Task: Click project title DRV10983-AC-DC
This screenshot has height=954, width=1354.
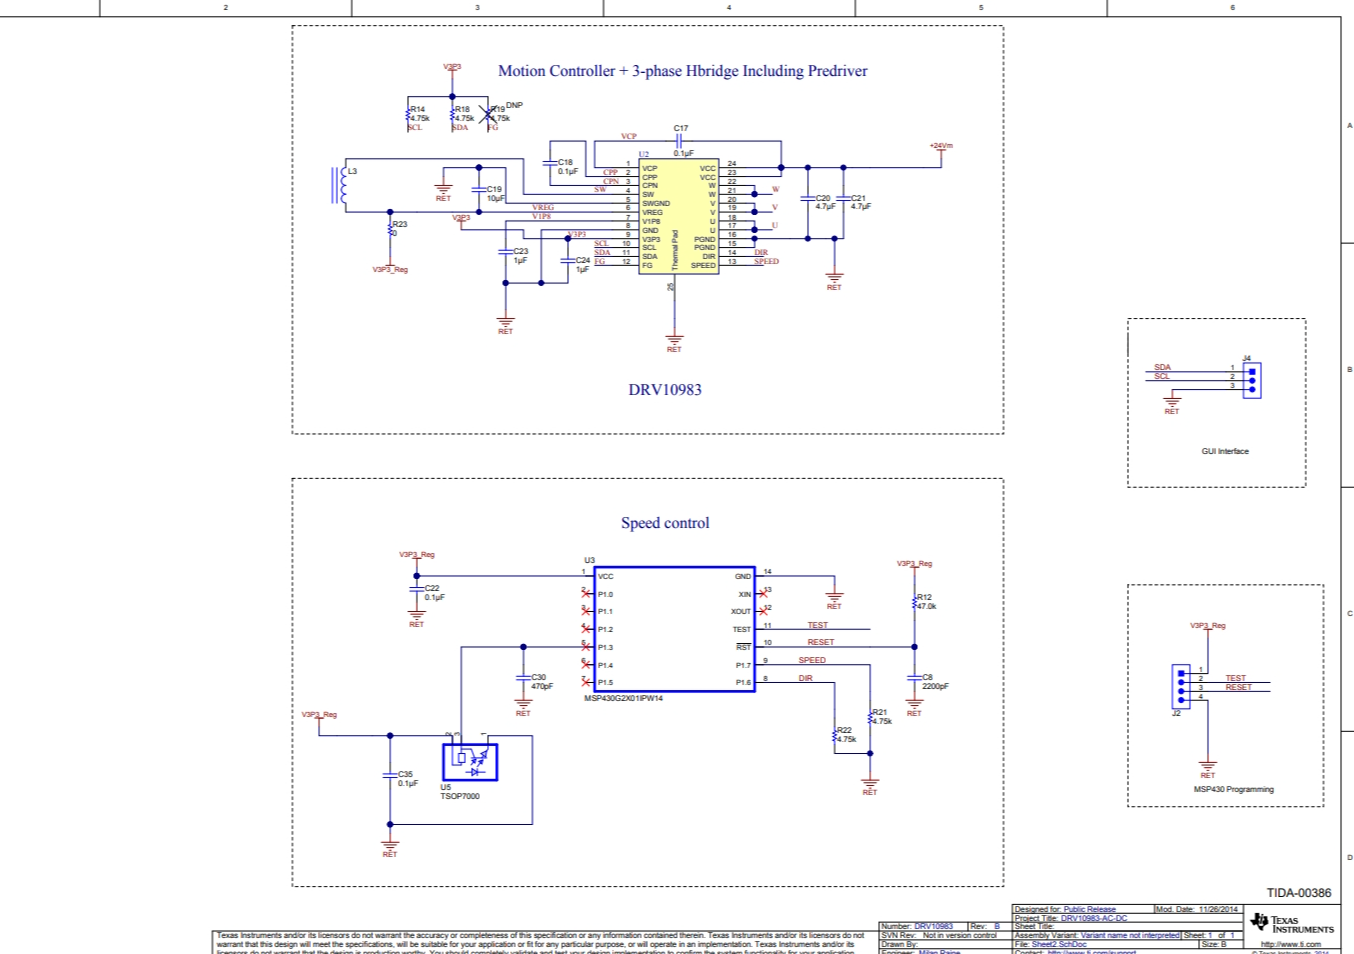Action: coord(1094,918)
